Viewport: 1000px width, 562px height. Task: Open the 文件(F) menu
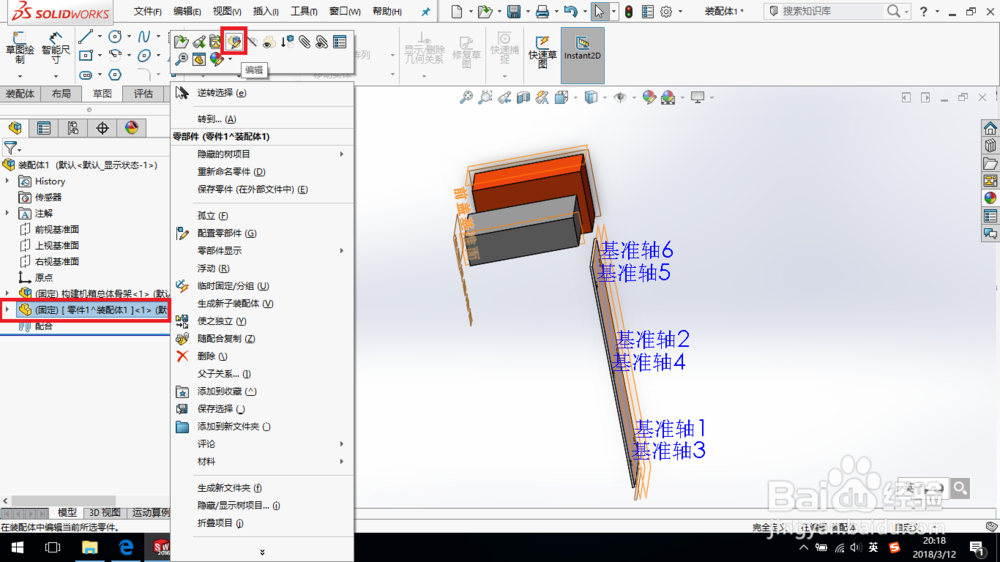tap(147, 11)
